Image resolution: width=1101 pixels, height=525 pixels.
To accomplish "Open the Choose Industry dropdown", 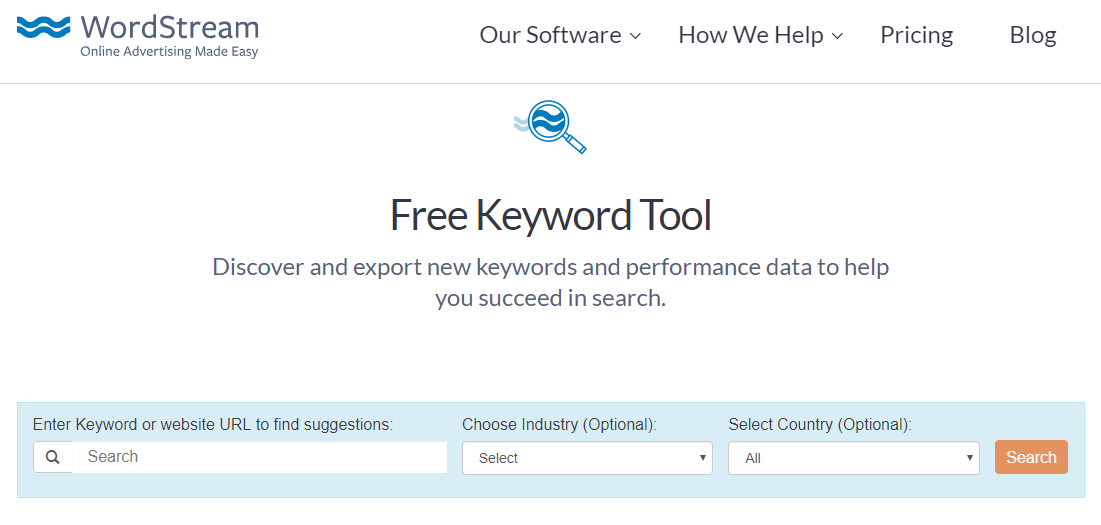I will [587, 458].
